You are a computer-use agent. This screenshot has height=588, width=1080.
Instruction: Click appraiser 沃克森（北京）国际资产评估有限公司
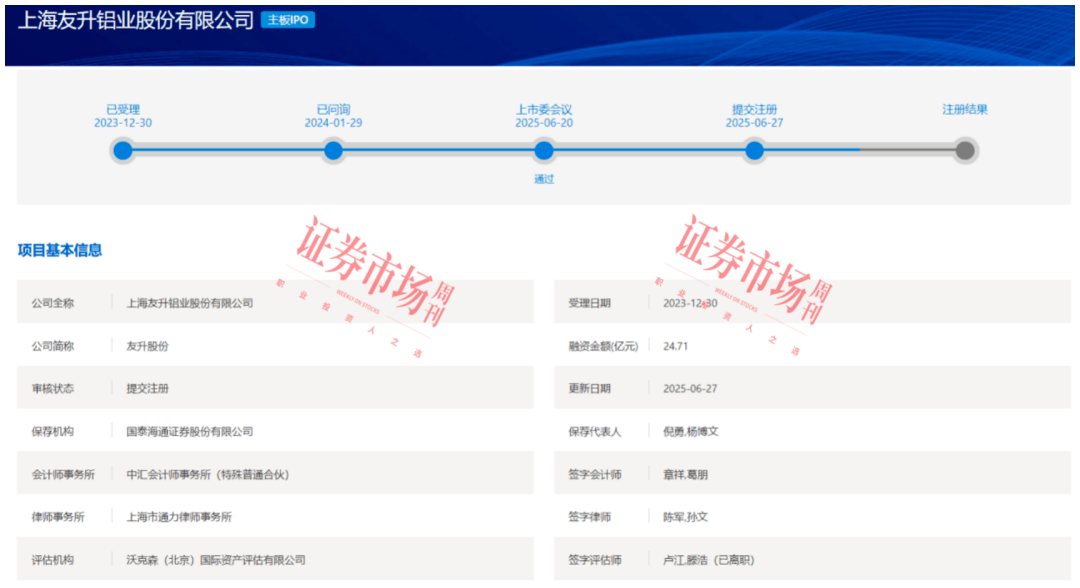(x=216, y=560)
